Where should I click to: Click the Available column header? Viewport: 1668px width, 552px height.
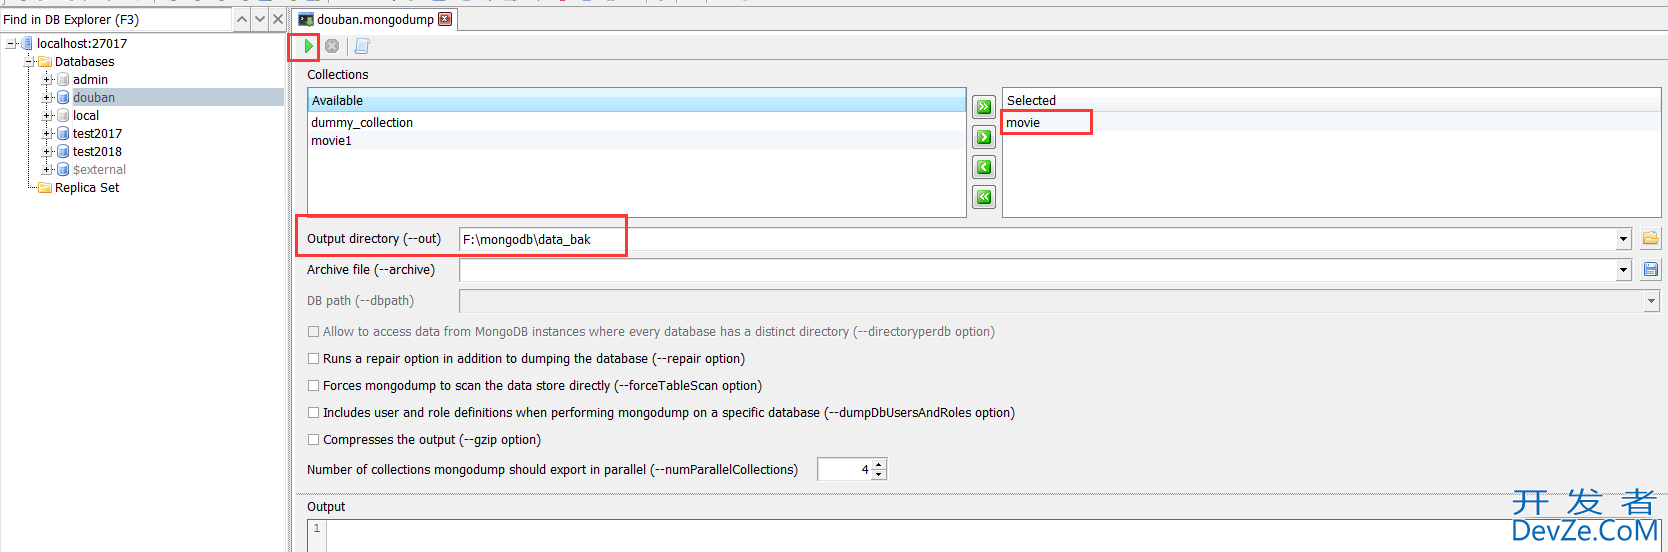[x=636, y=100]
